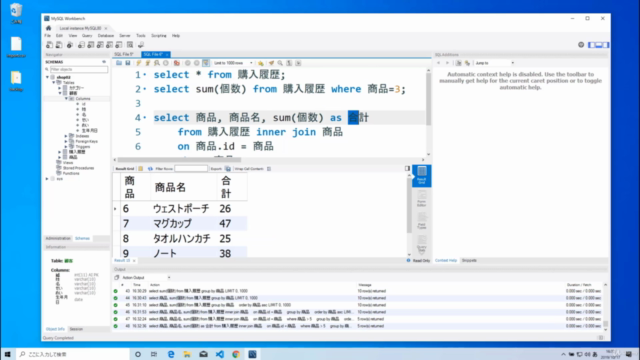Open the Scripting menu
Image resolution: width=640 pixels, height=360 pixels.
click(x=159, y=36)
